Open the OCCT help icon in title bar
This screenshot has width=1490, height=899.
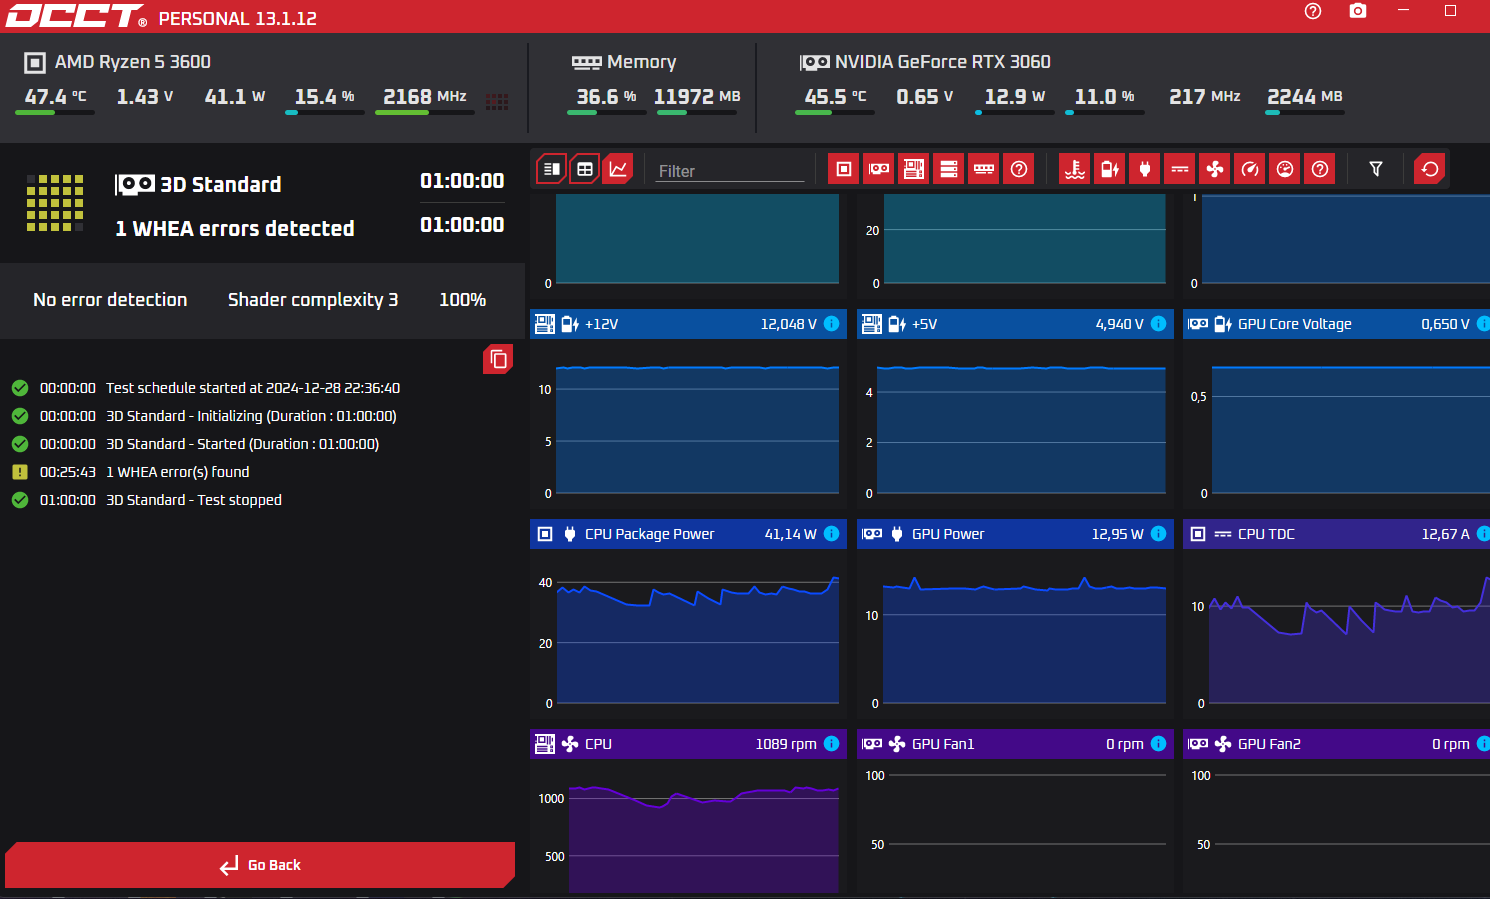click(x=1313, y=11)
